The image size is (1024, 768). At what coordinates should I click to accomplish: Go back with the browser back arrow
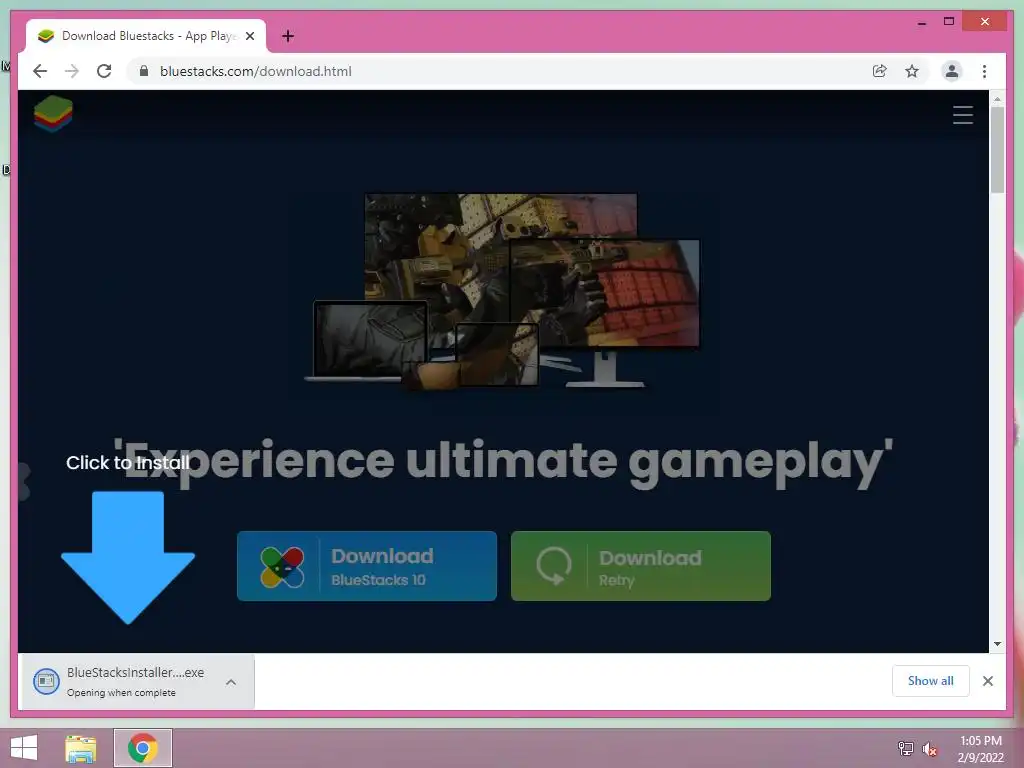40,71
